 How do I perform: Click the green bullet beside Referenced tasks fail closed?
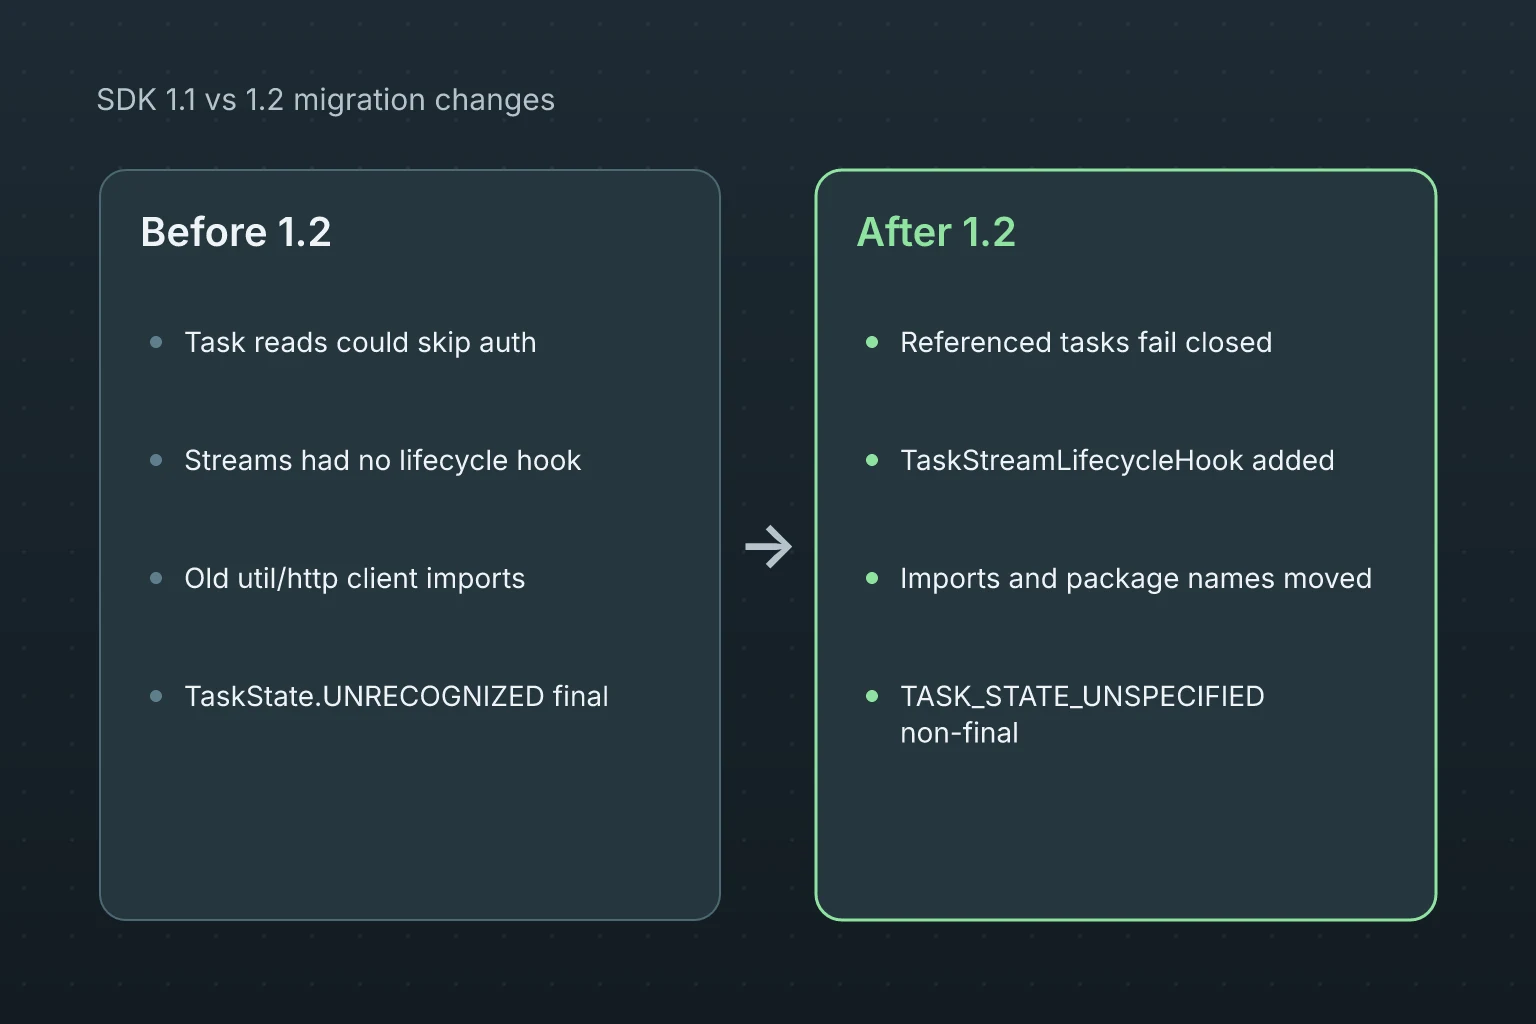[x=872, y=342]
